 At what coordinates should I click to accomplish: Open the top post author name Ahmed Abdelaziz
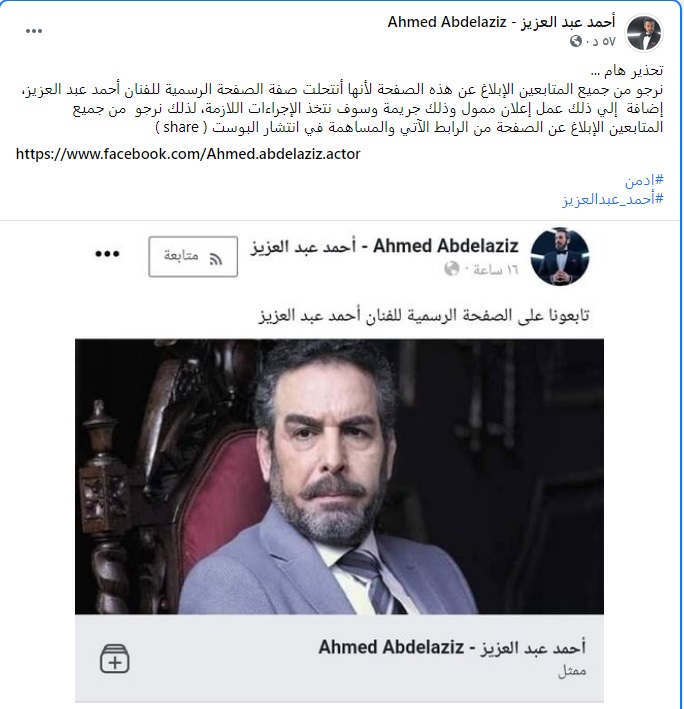[x=501, y=22]
